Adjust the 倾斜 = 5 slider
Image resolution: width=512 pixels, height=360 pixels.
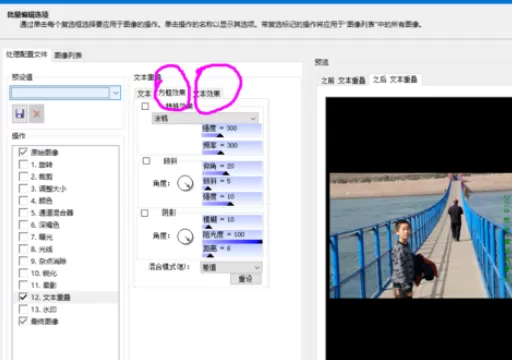pyautogui.click(x=232, y=184)
